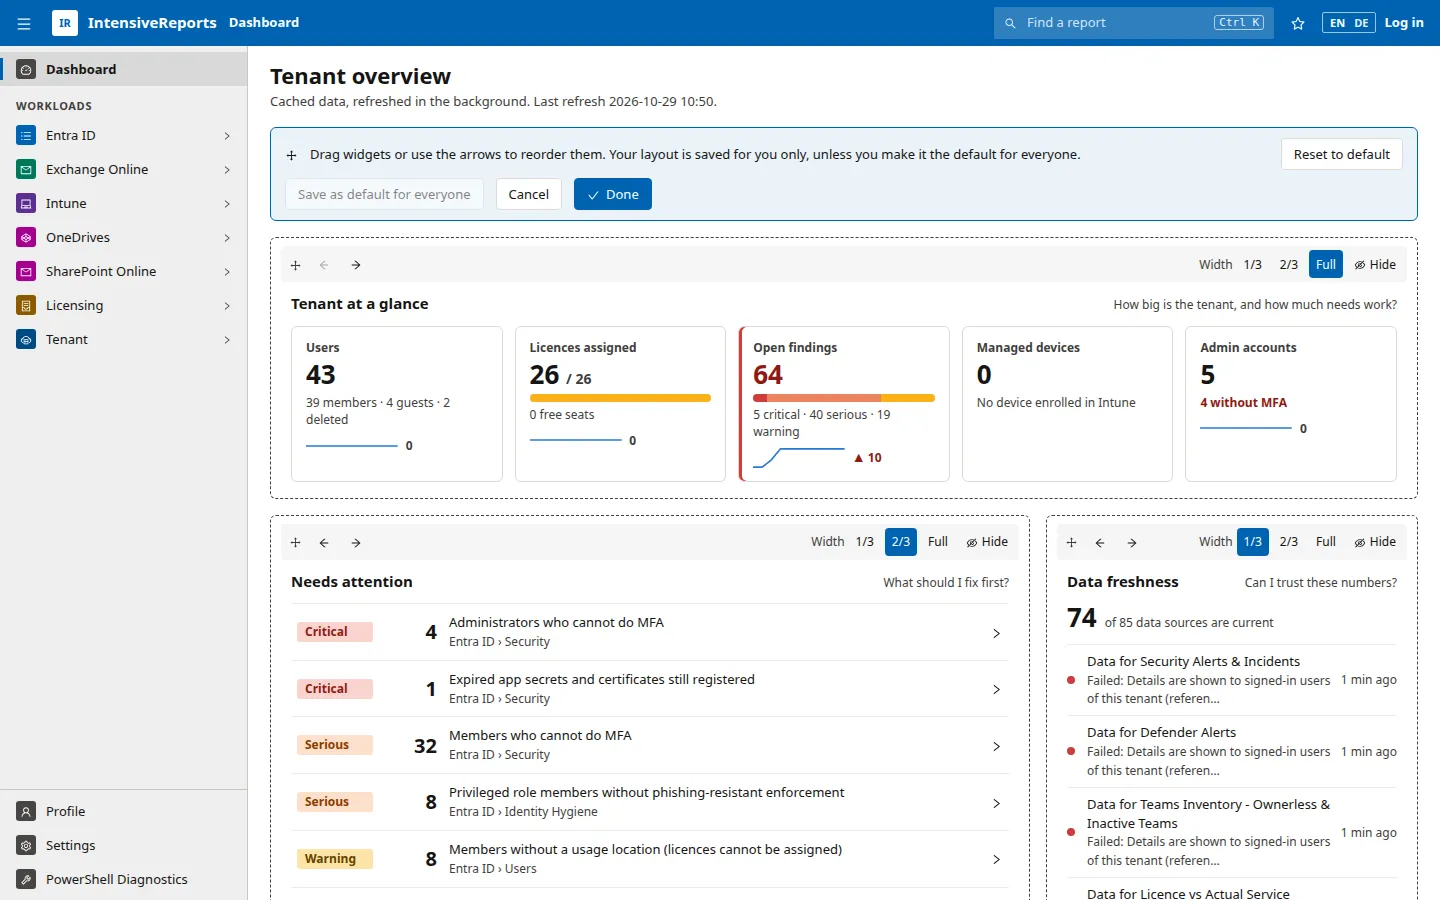This screenshot has height=900, width=1440.
Task: Click the Licensing workload icon
Action: point(26,306)
